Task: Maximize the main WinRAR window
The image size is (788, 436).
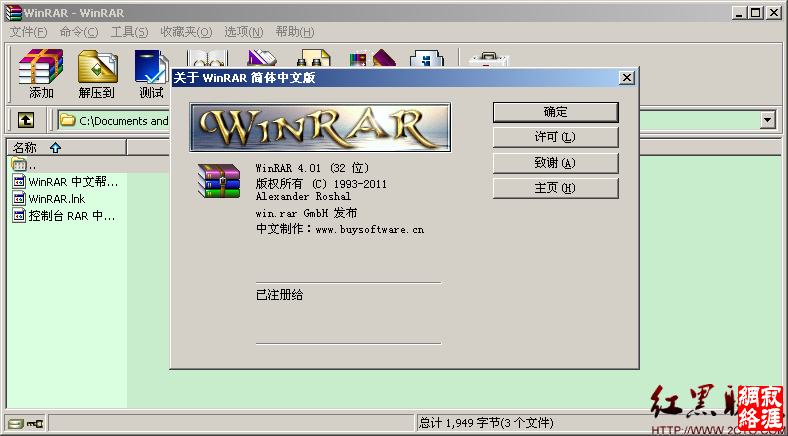Action: [755, 13]
